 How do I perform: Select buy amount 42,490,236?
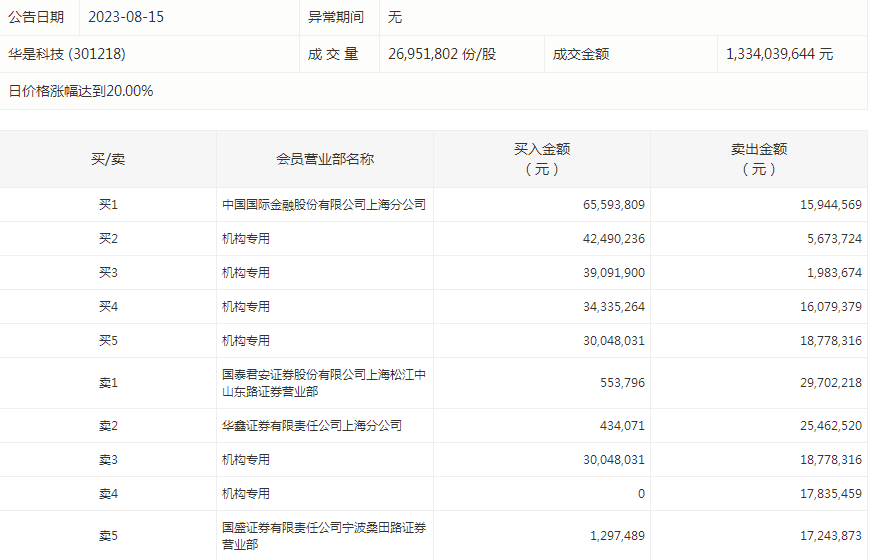tap(614, 239)
